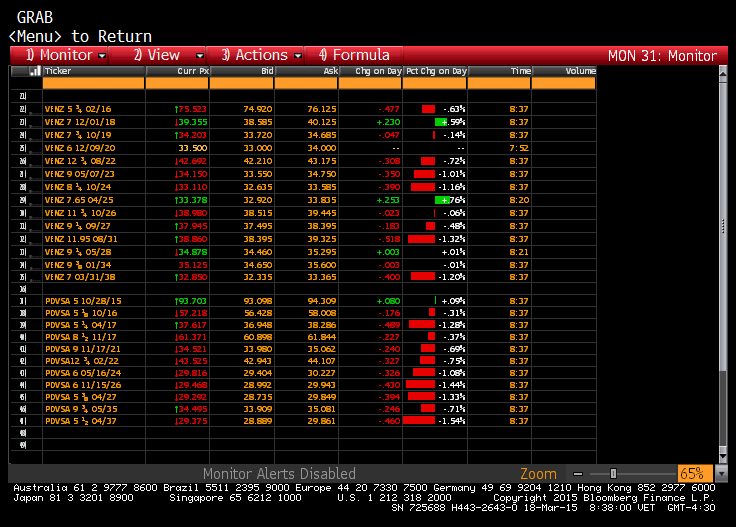The height and width of the screenshot is (527, 736).
Task: Click current price 75.523
Action: click(x=191, y=109)
